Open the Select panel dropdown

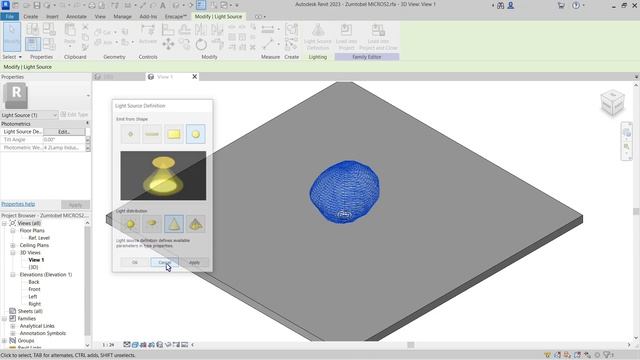[12, 57]
